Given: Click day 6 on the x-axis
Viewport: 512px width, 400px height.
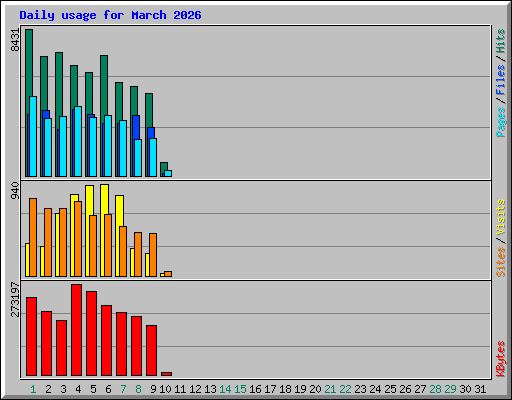Looking at the screenshot, I should [x=108, y=389].
